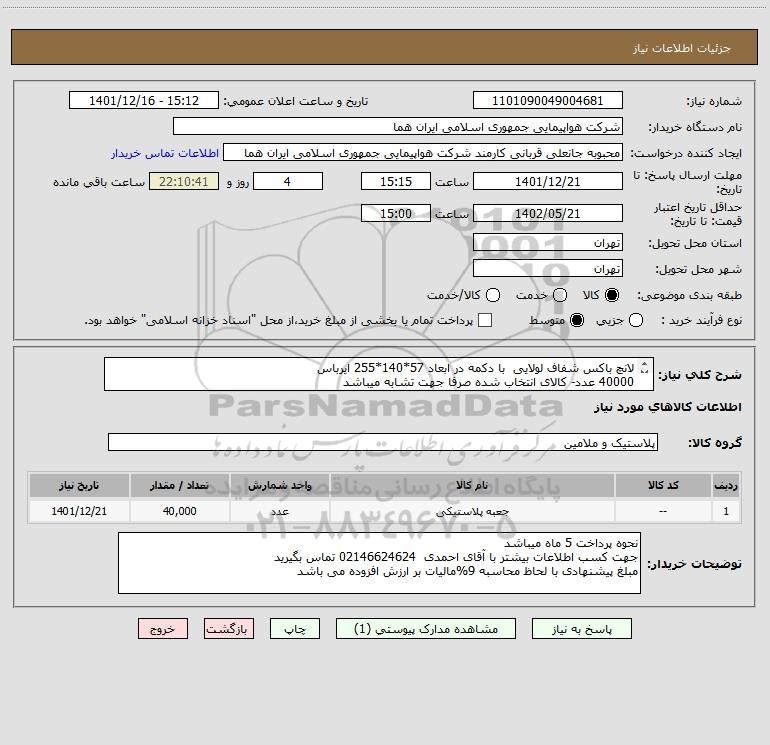
Task: Click the چاپ print button
Action: pyautogui.click(x=295, y=629)
